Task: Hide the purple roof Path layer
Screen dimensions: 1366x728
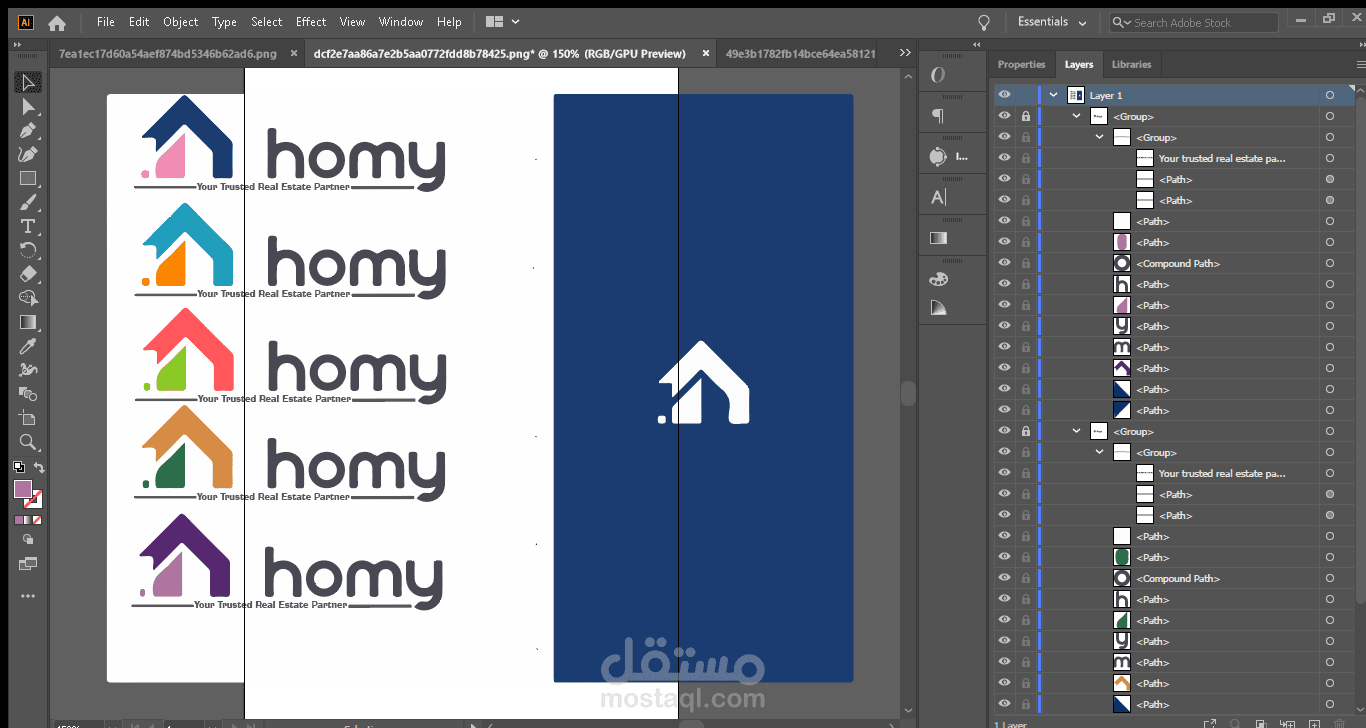Action: (x=1004, y=368)
